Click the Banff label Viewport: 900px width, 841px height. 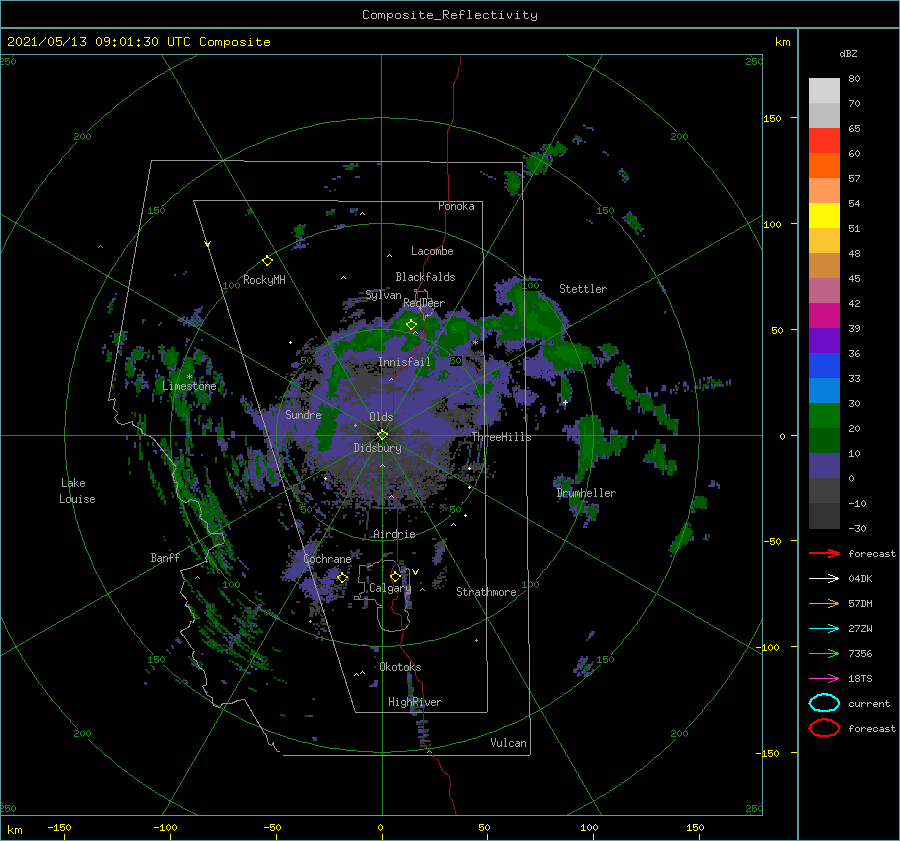[165, 557]
